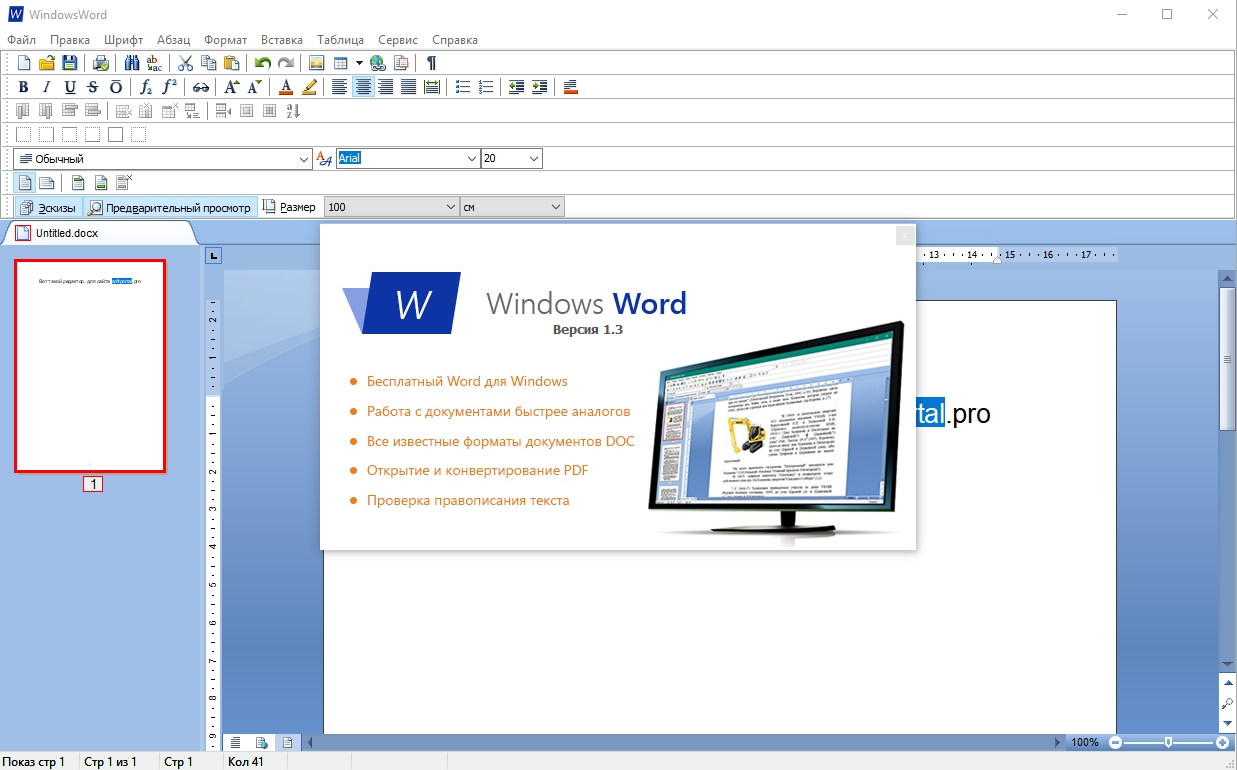Apply superscript formatting f² icon
This screenshot has width=1237, height=770.
coord(170,87)
